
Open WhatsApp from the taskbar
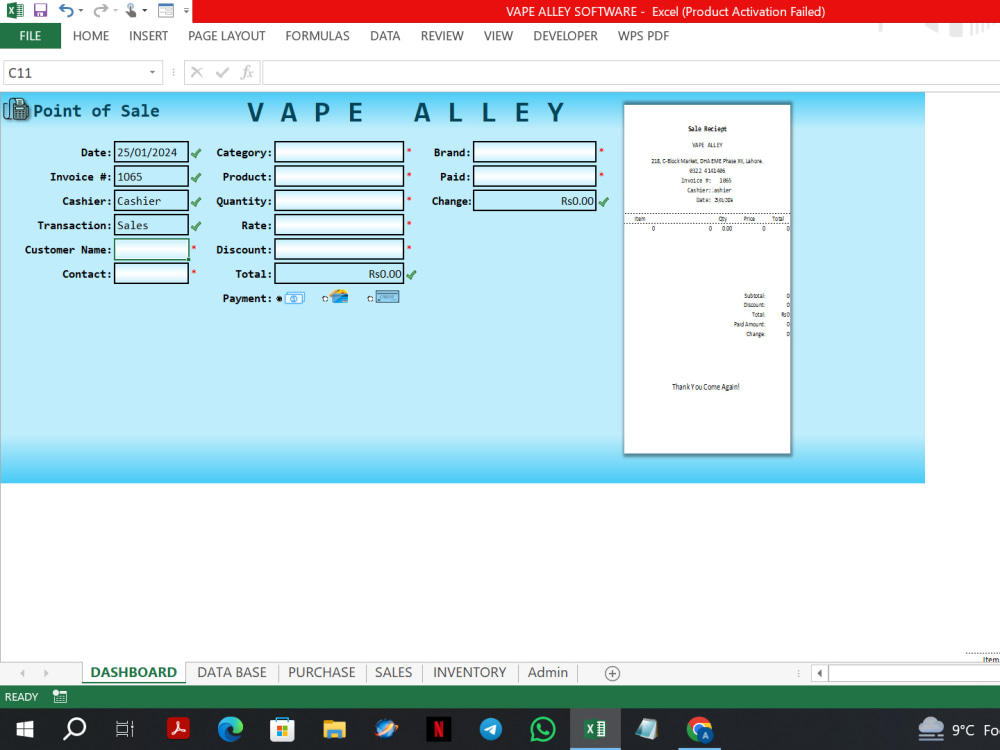pyautogui.click(x=542, y=729)
